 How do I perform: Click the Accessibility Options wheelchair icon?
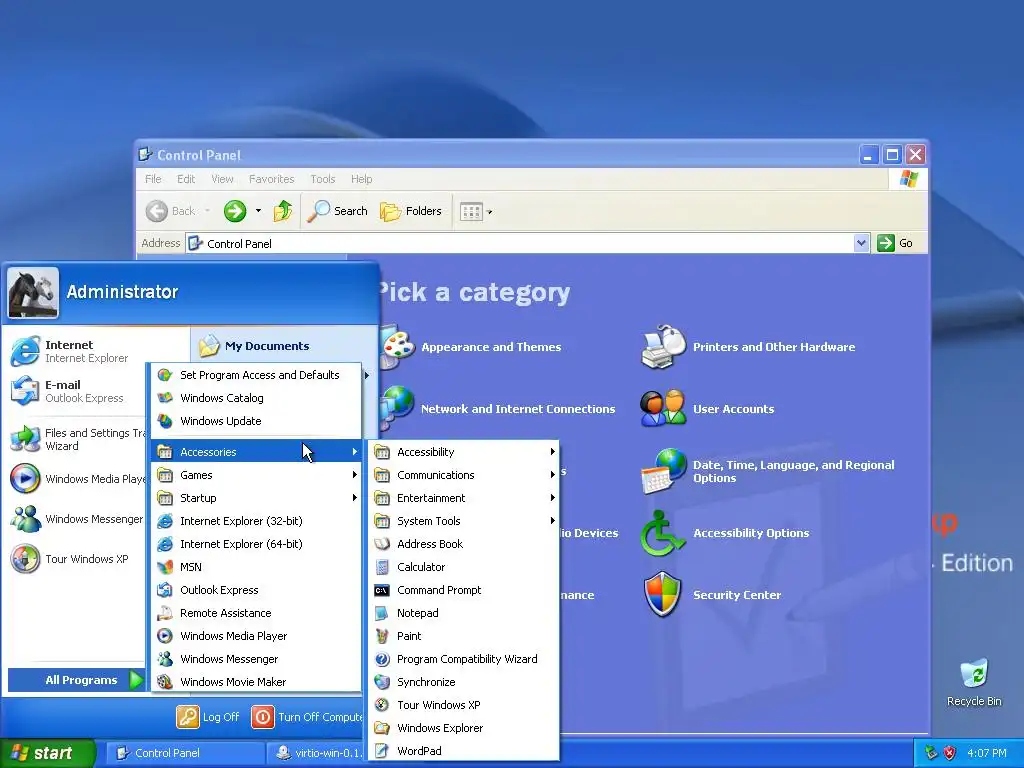[x=662, y=533]
